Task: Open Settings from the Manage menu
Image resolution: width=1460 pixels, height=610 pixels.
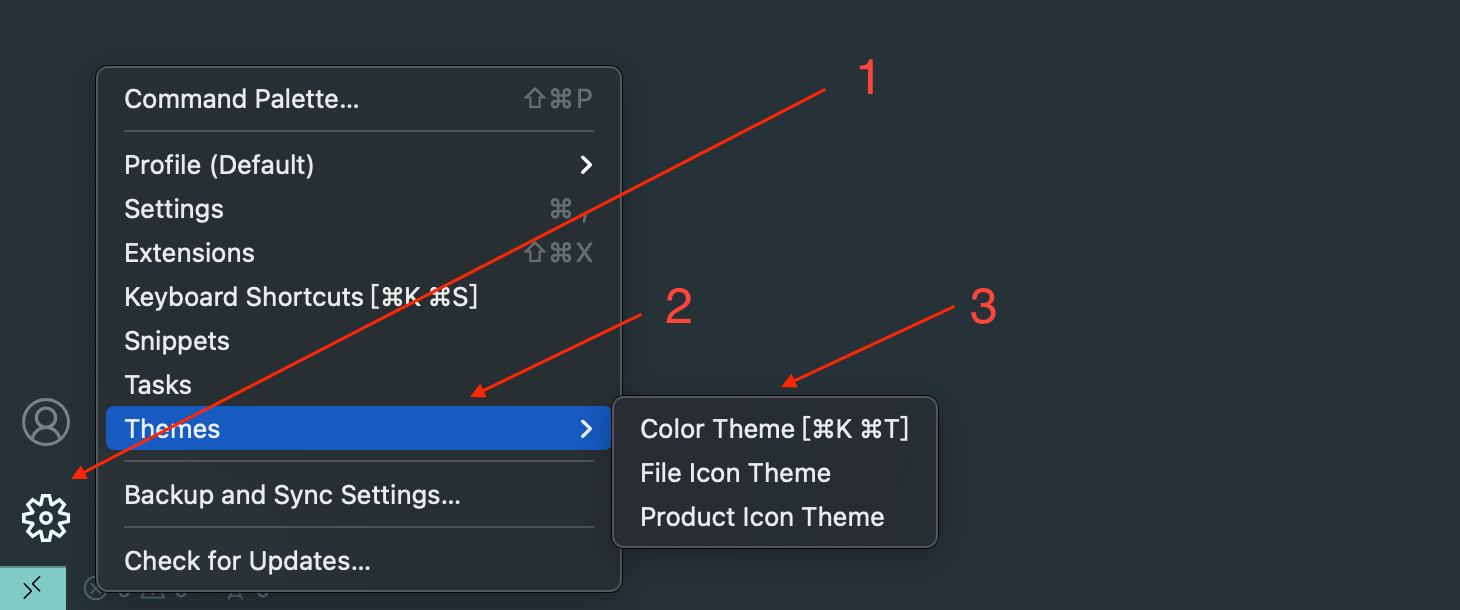Action: [174, 209]
